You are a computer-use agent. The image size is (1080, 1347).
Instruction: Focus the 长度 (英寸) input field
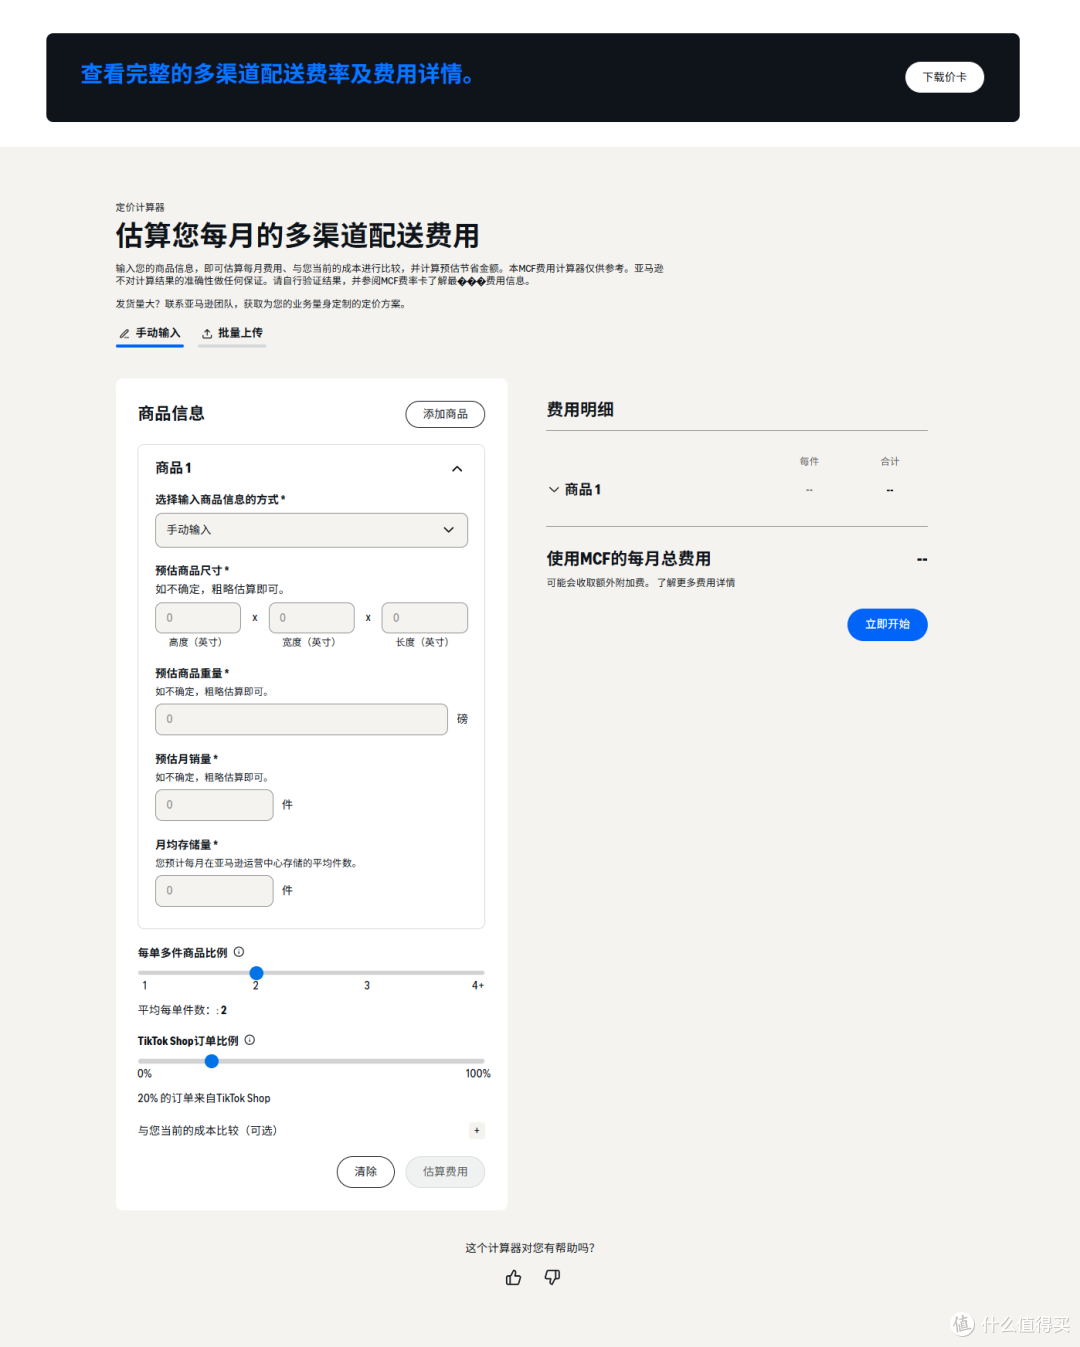424,617
